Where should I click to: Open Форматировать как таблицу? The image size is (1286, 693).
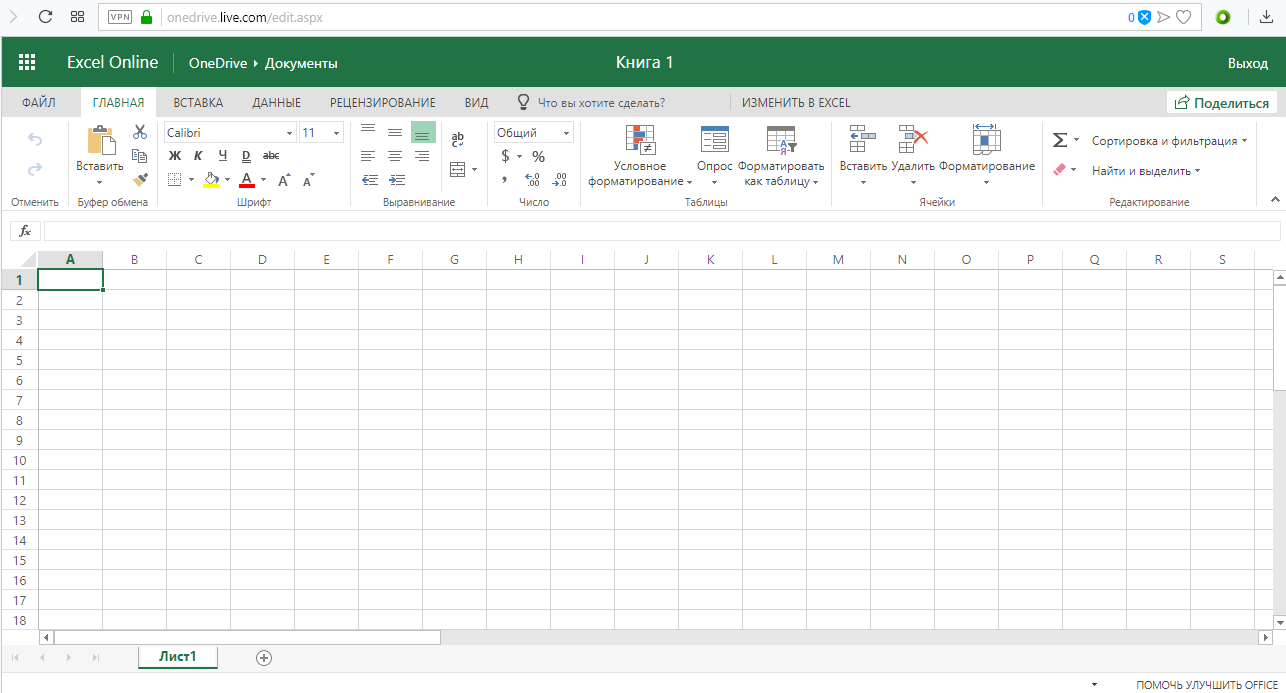781,156
